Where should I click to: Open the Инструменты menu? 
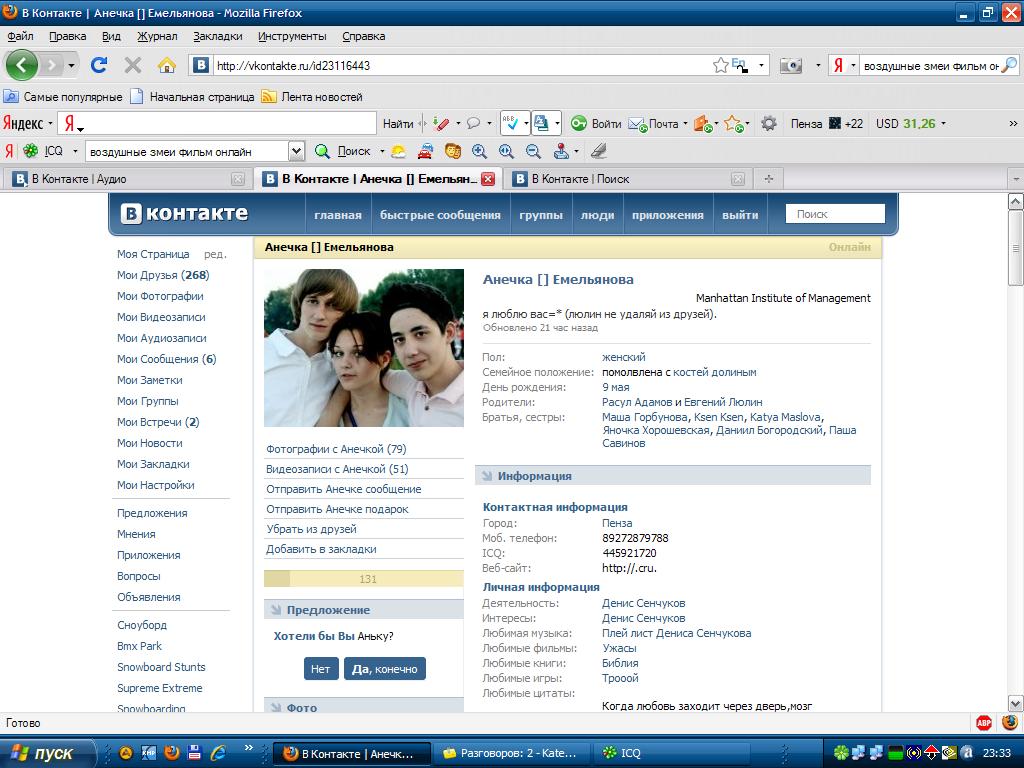292,36
